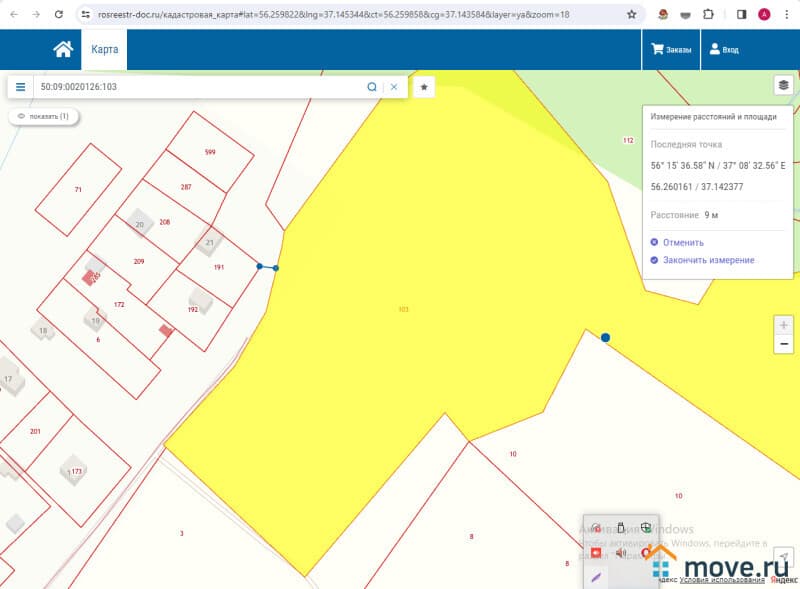Open browser extensions puzzle icon

(709, 15)
